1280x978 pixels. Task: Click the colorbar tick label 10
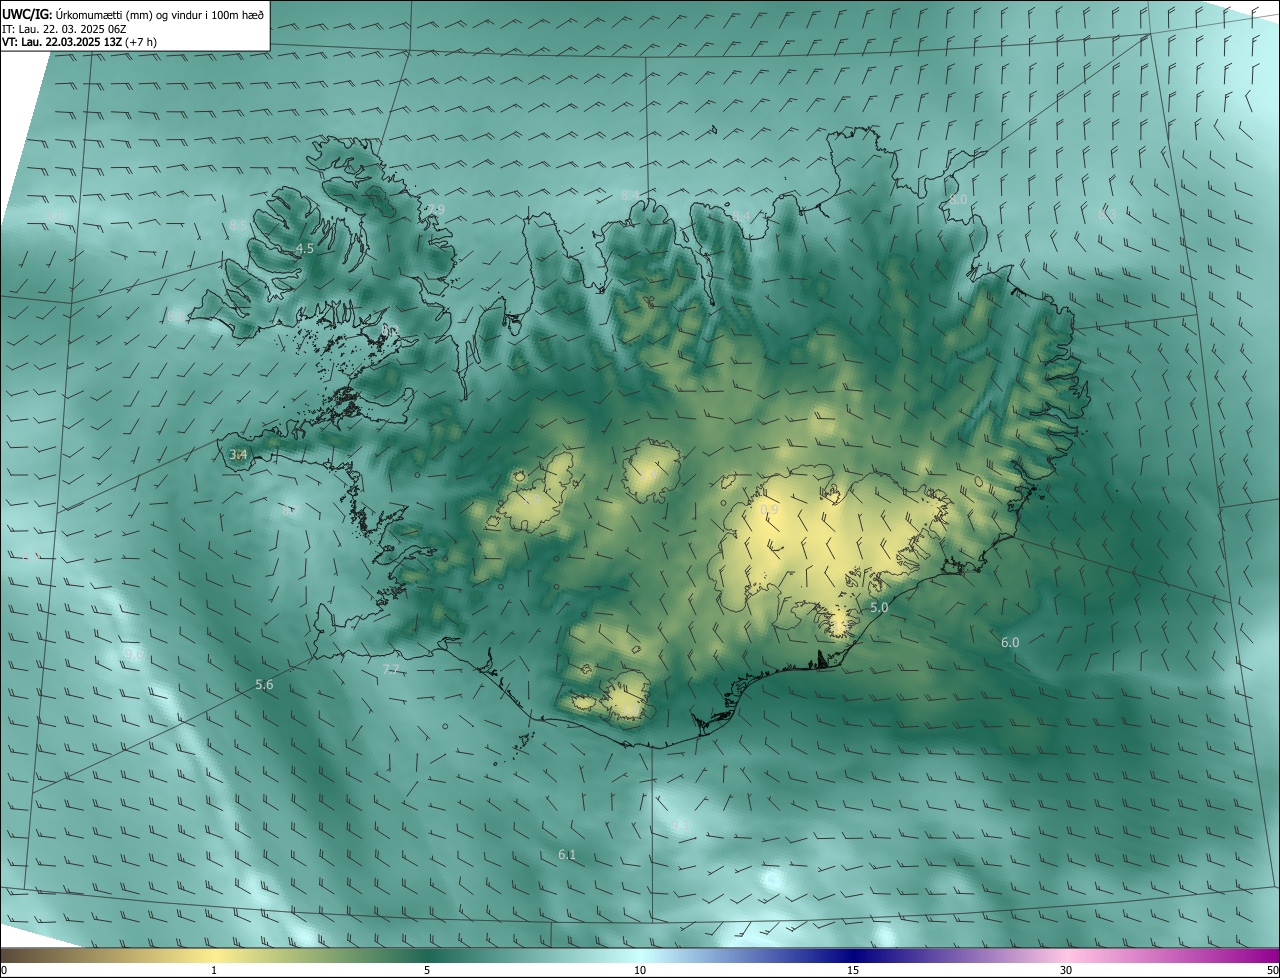[x=640, y=971]
